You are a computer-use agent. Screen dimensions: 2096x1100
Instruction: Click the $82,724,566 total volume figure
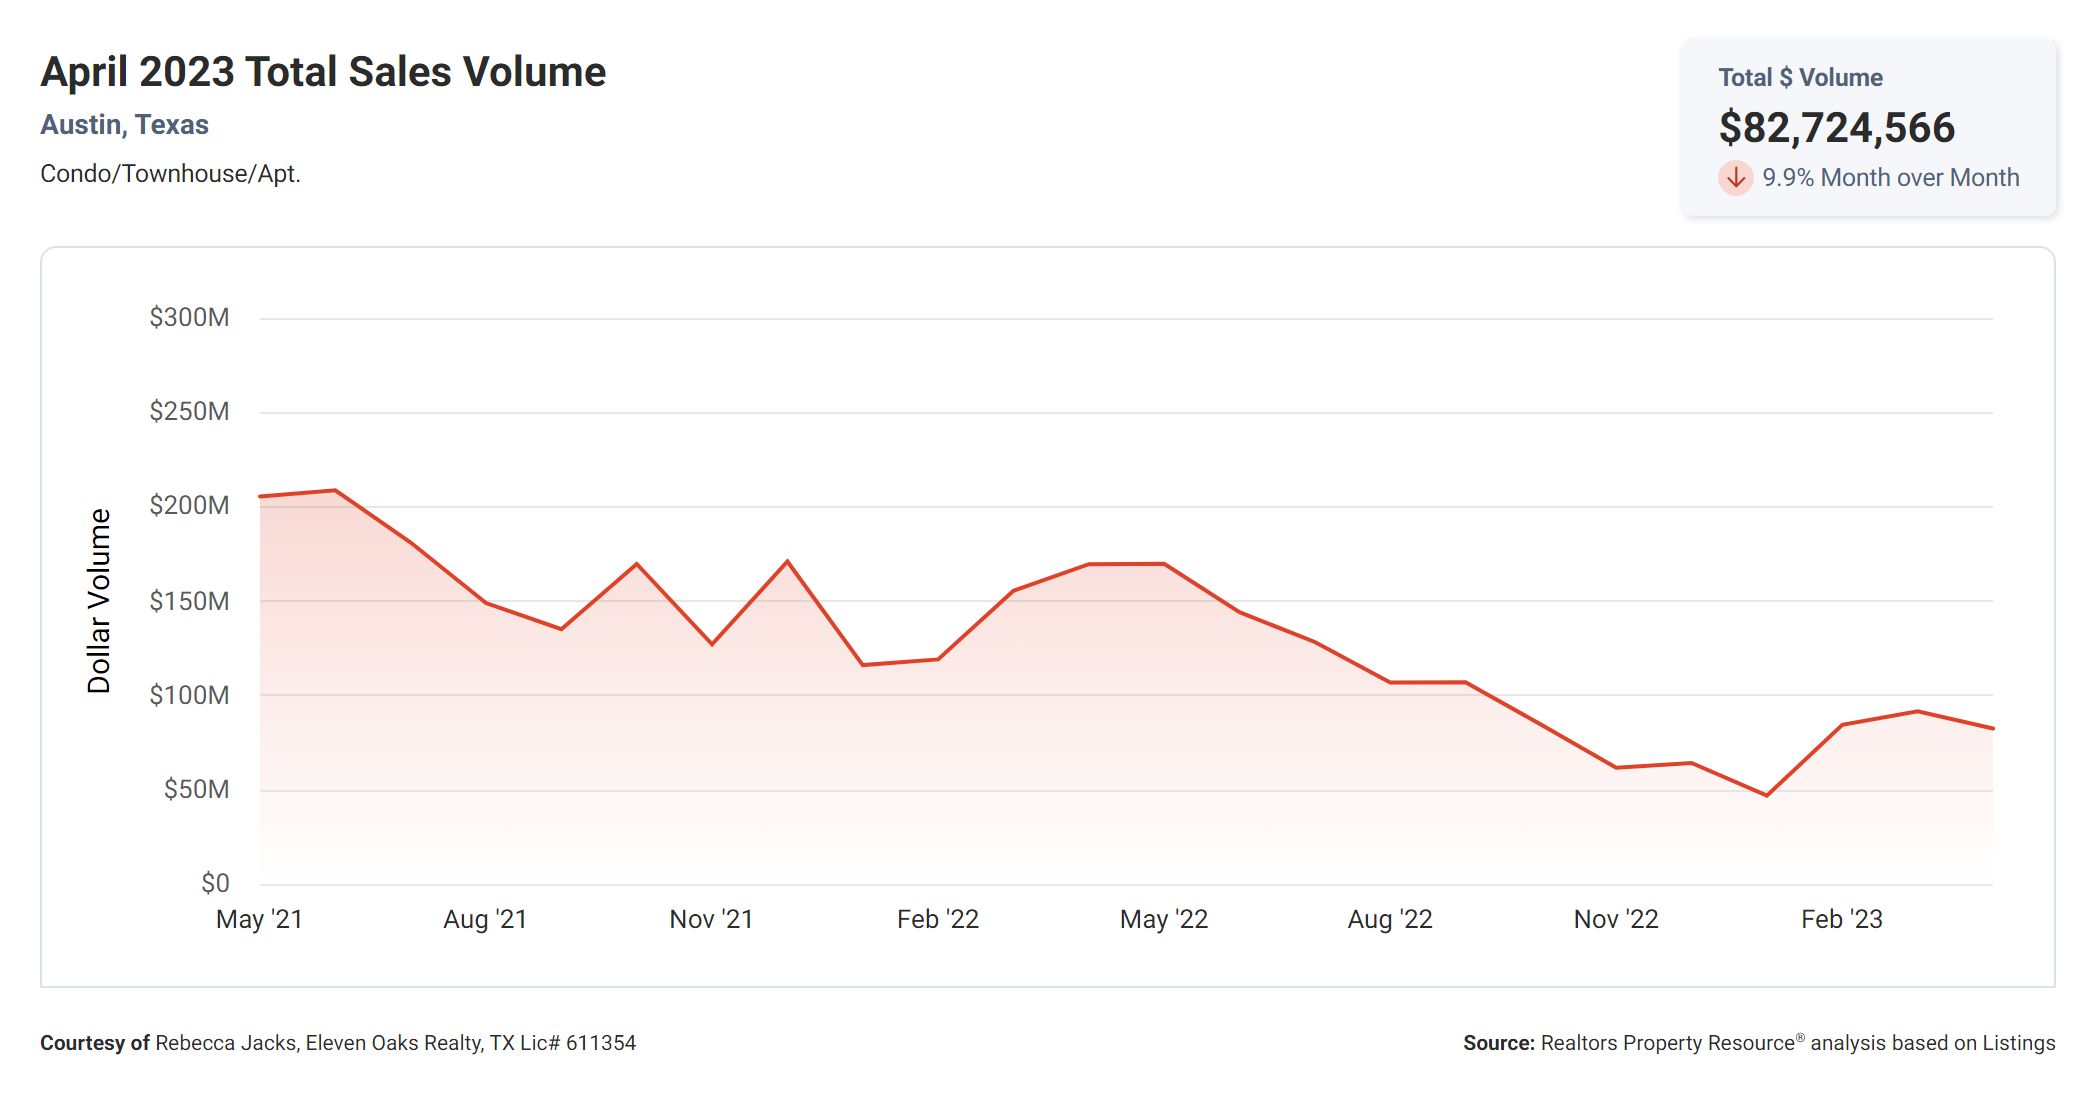pyautogui.click(x=1836, y=128)
